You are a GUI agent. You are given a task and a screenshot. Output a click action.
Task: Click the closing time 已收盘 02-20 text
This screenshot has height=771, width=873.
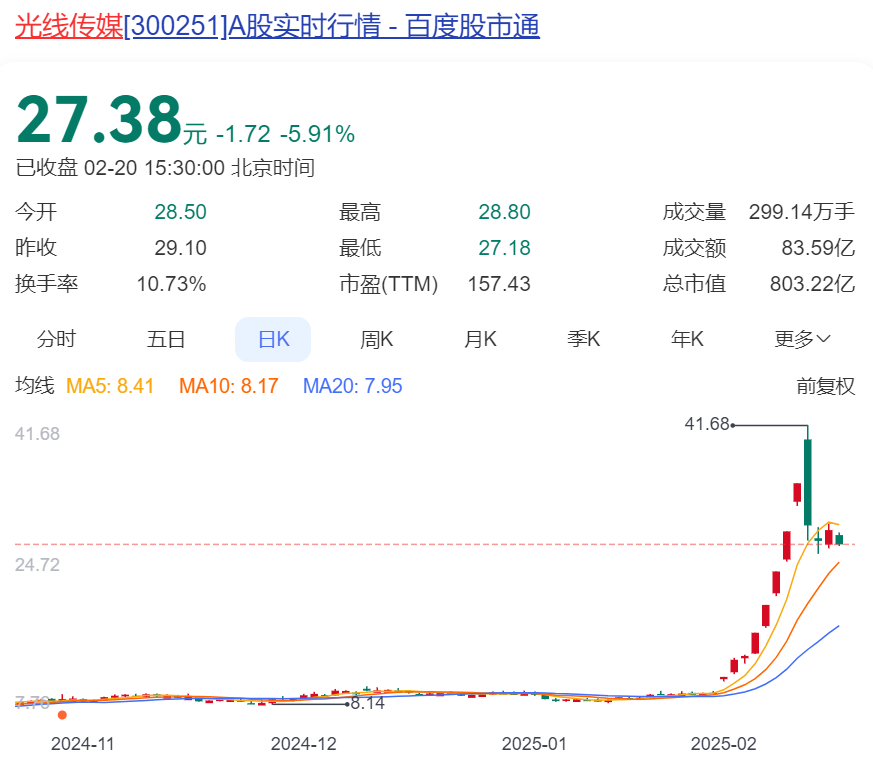click(165, 168)
